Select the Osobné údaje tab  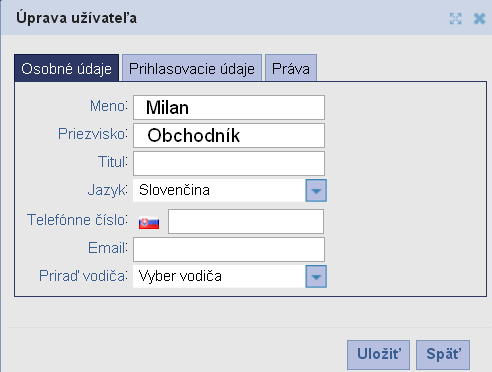(66, 68)
